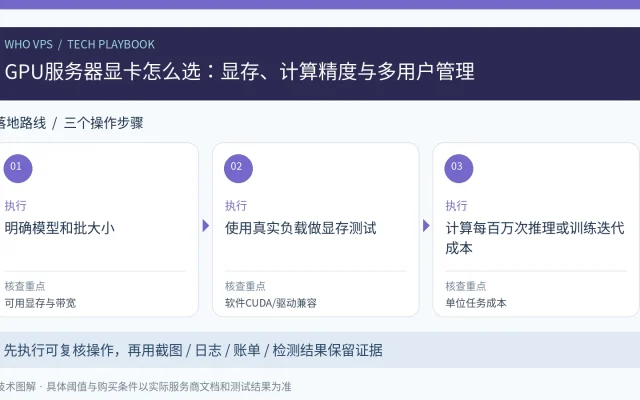Click 核查重点 label in the 01 card
This screenshot has height=400, width=640.
click(25, 286)
